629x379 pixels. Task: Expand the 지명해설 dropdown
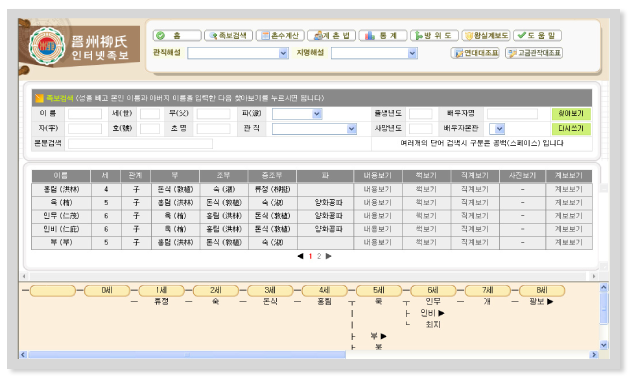(412, 53)
